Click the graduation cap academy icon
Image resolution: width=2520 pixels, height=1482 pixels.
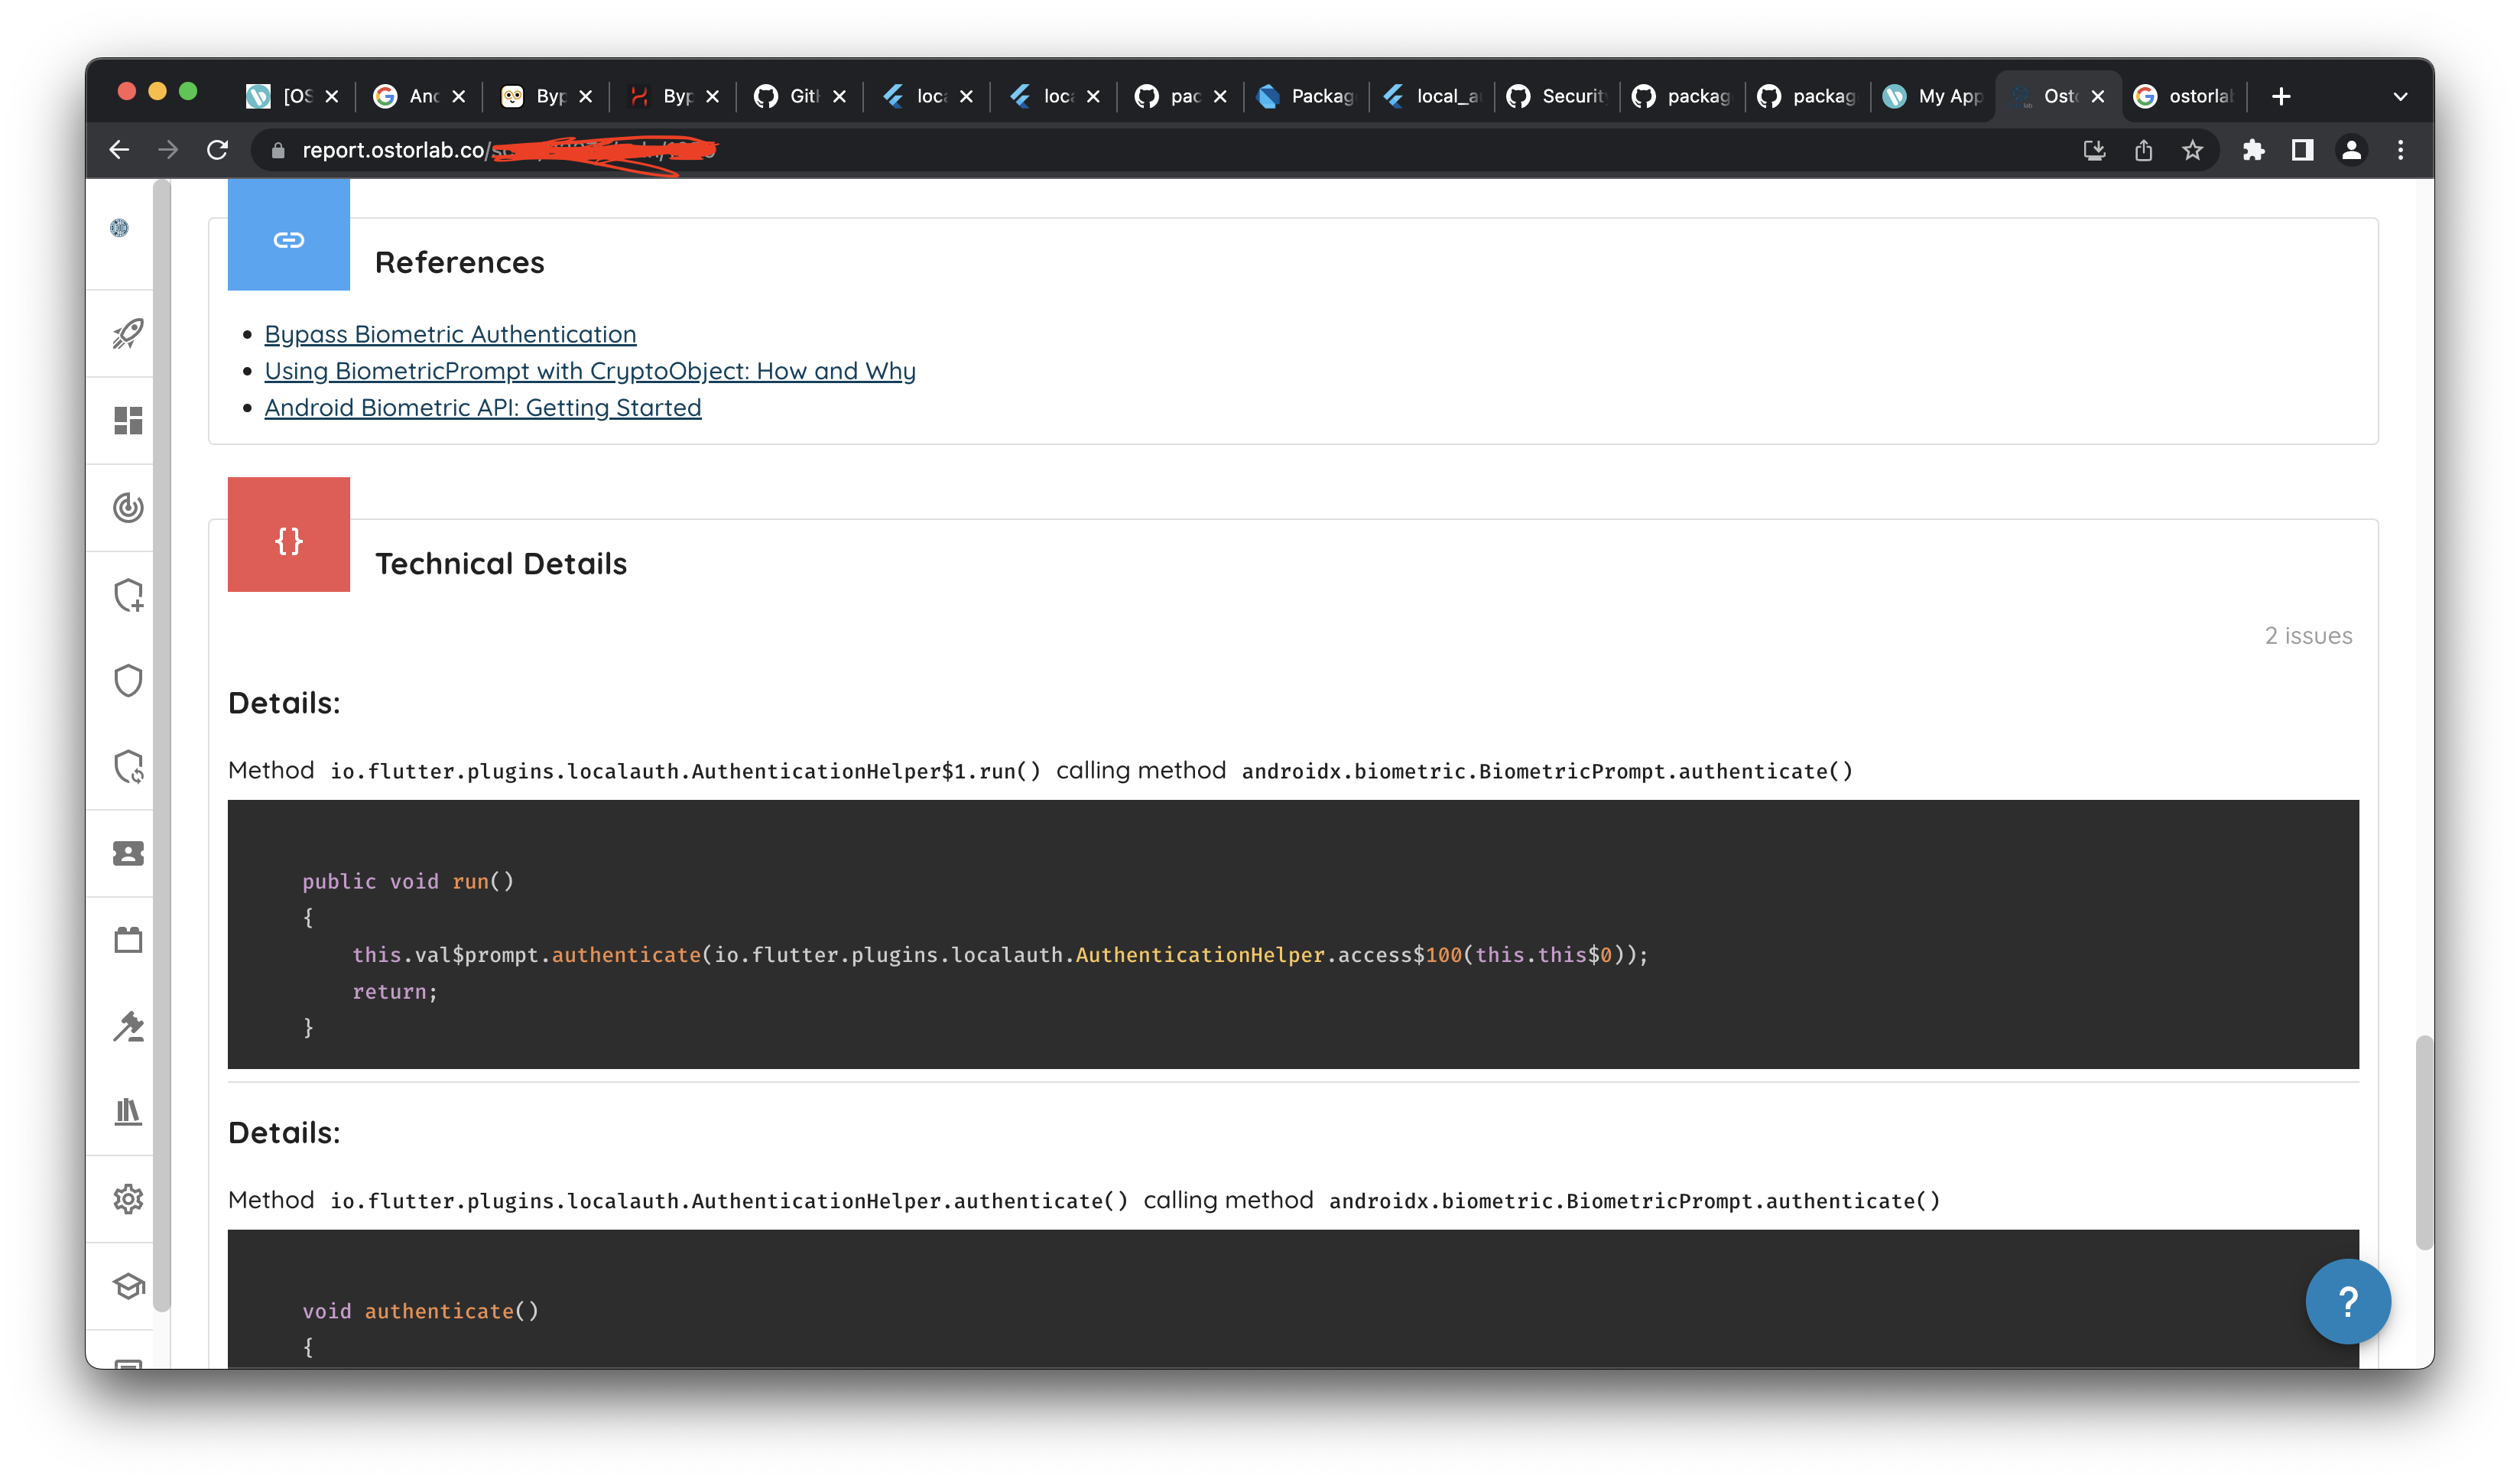click(x=128, y=1287)
